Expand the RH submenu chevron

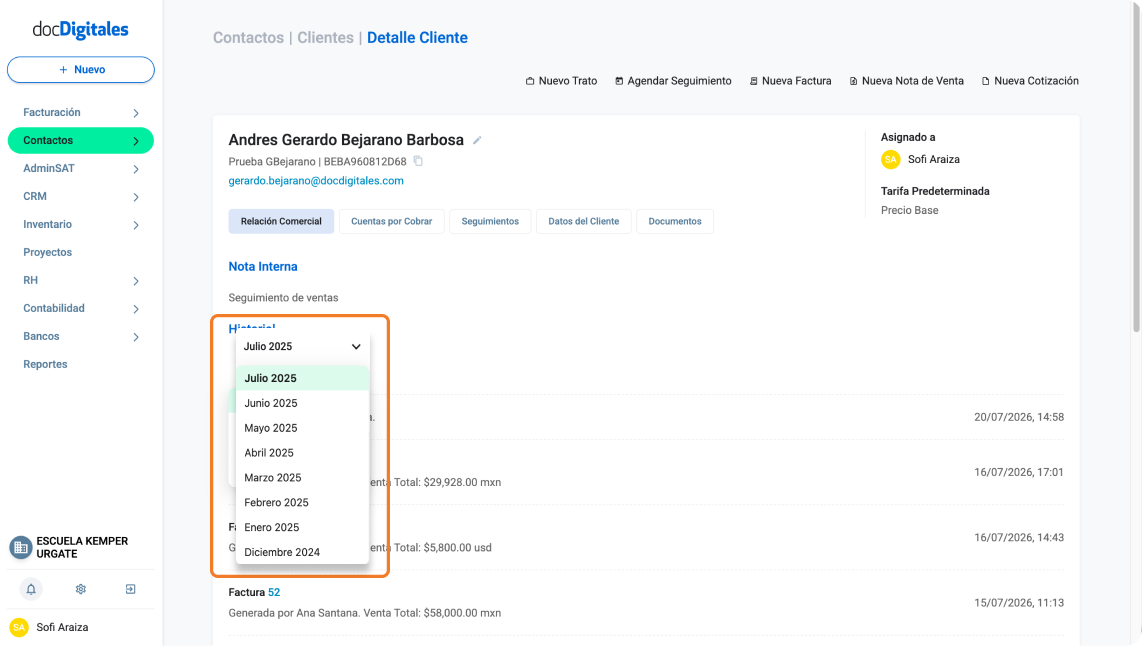(x=136, y=281)
